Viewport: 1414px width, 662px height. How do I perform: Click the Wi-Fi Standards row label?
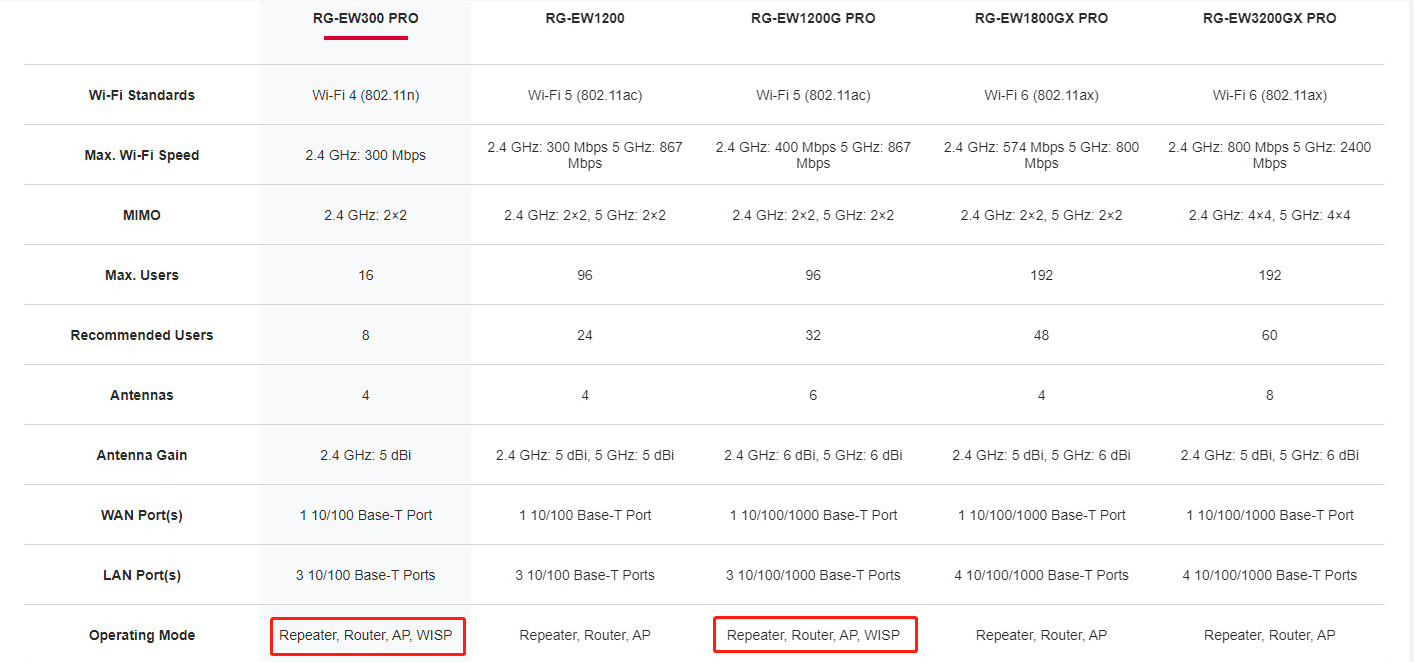pos(142,95)
